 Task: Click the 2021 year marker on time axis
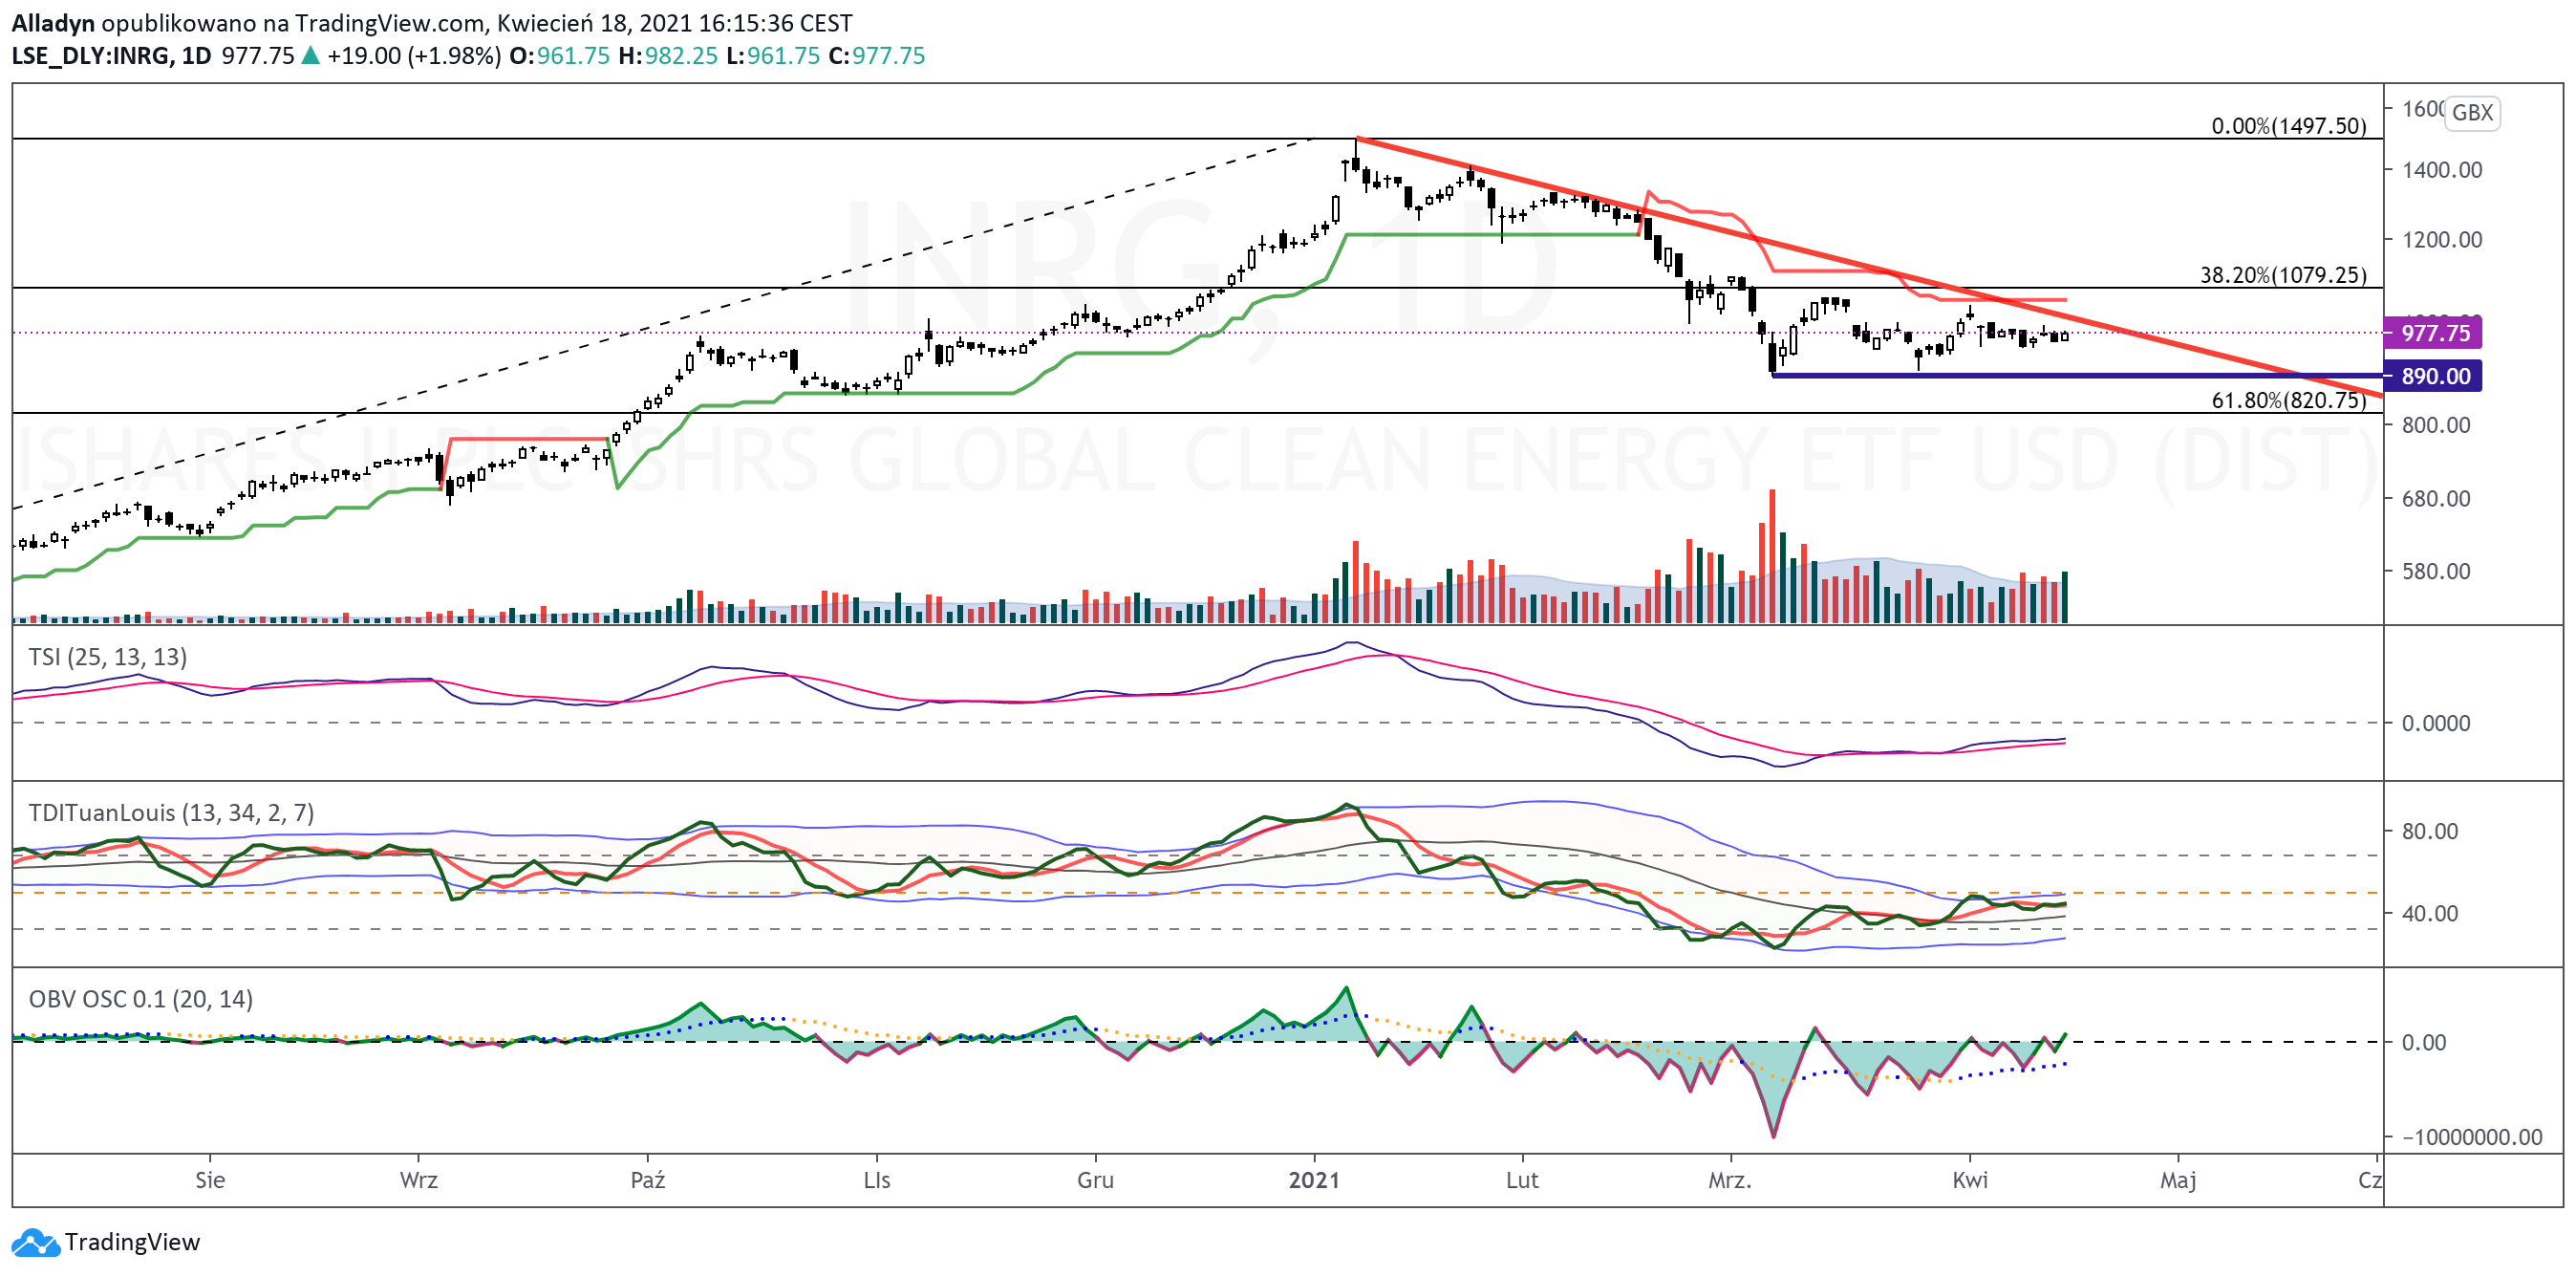1314,1181
